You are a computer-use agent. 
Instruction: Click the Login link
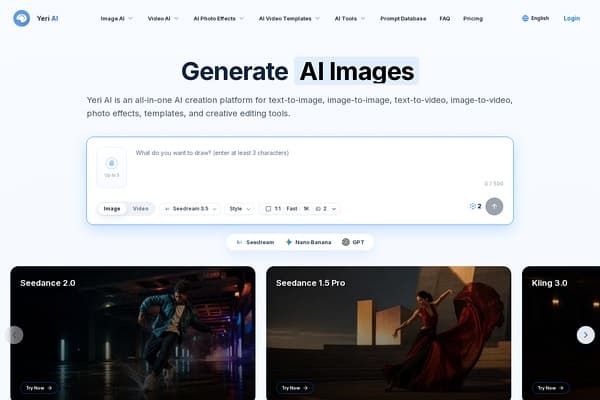coord(572,18)
